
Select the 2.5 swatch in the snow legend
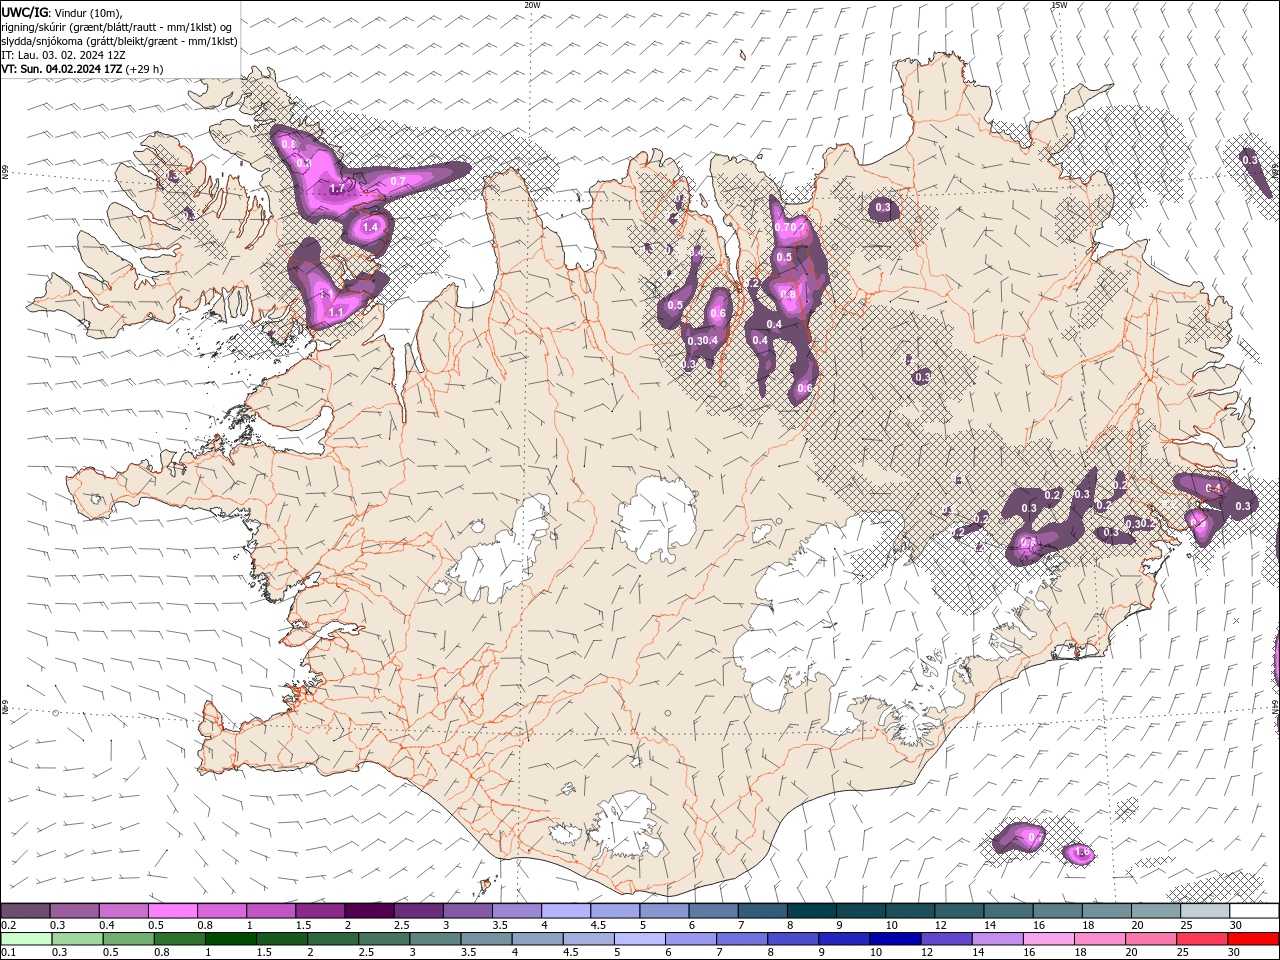[418, 911]
